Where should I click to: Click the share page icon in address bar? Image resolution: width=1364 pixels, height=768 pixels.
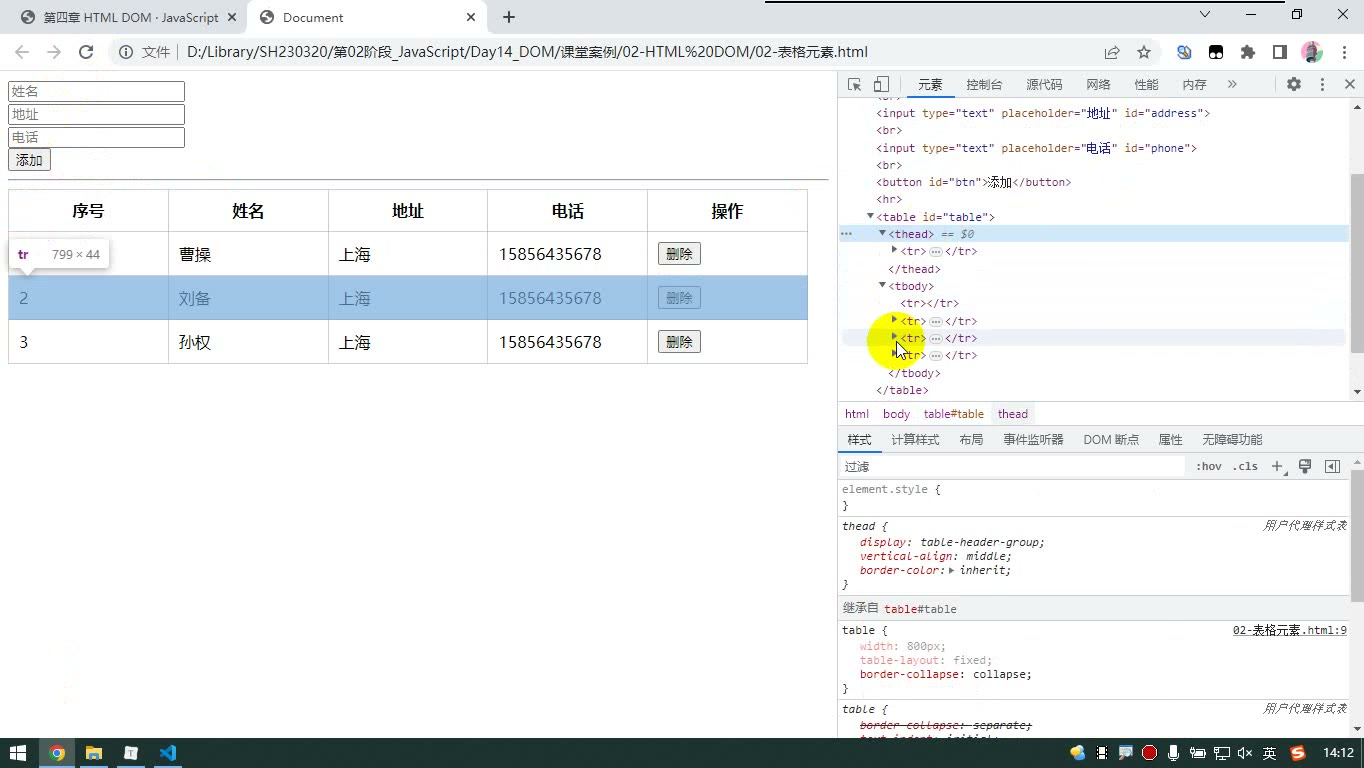tap(1112, 52)
